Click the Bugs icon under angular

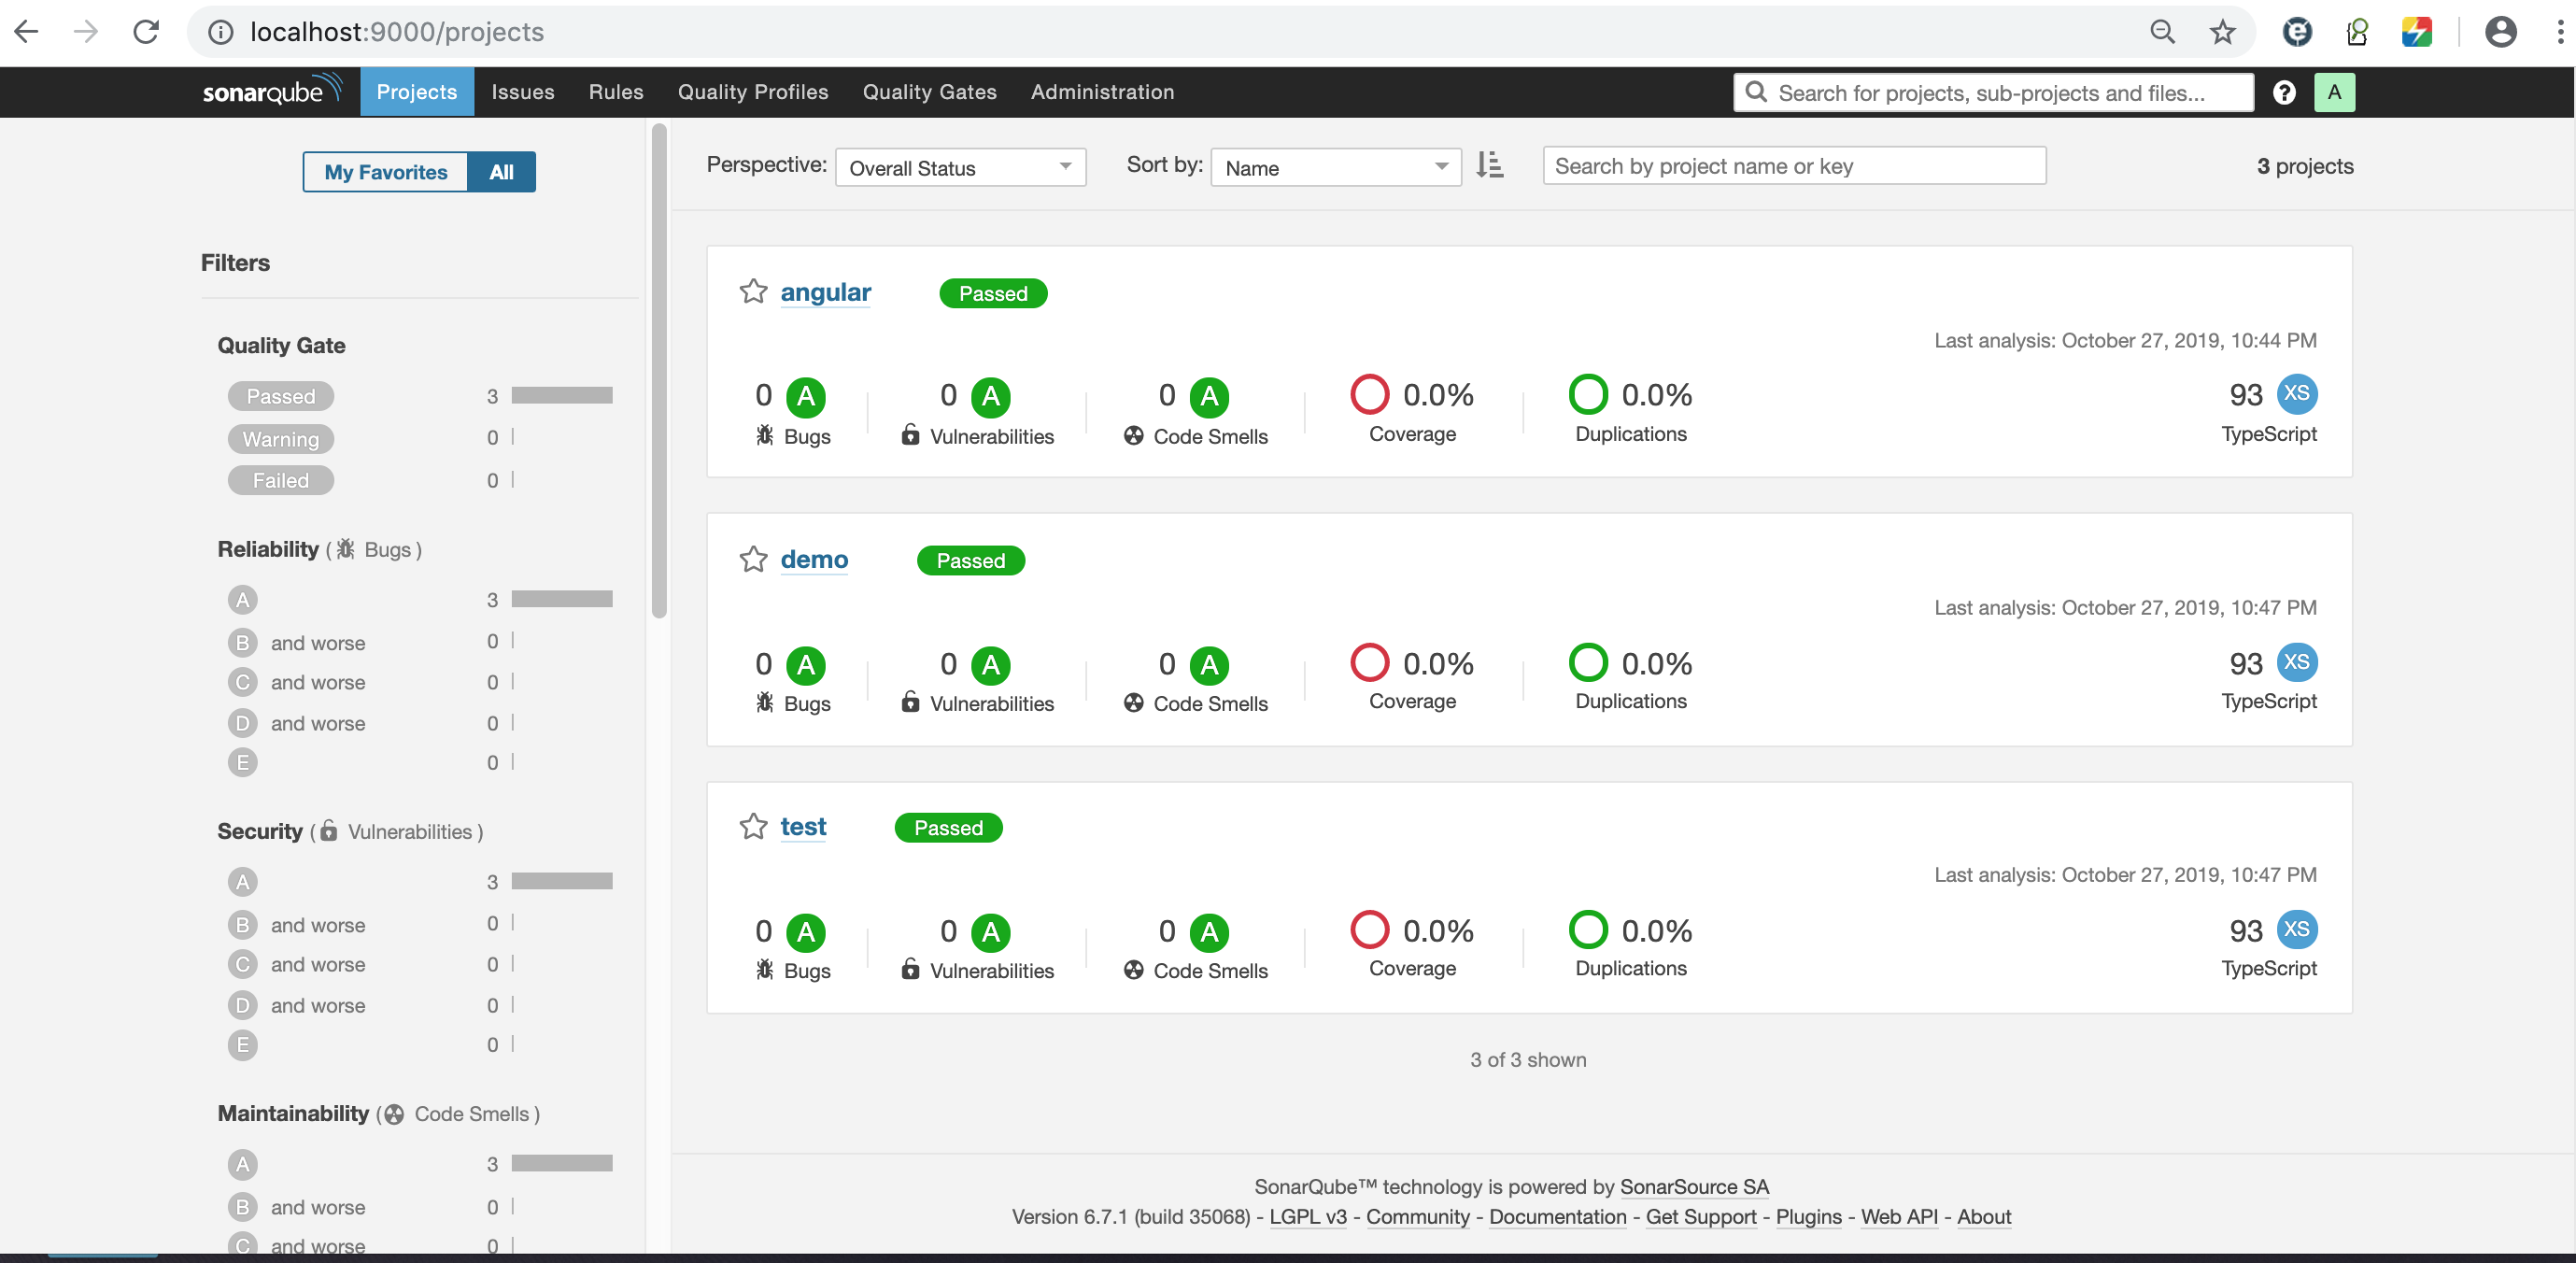[765, 436]
